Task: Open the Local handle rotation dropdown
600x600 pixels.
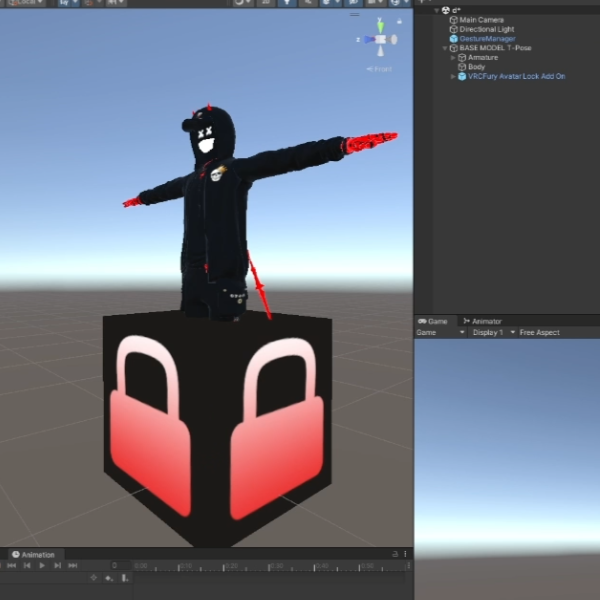Action: tap(26, 3)
